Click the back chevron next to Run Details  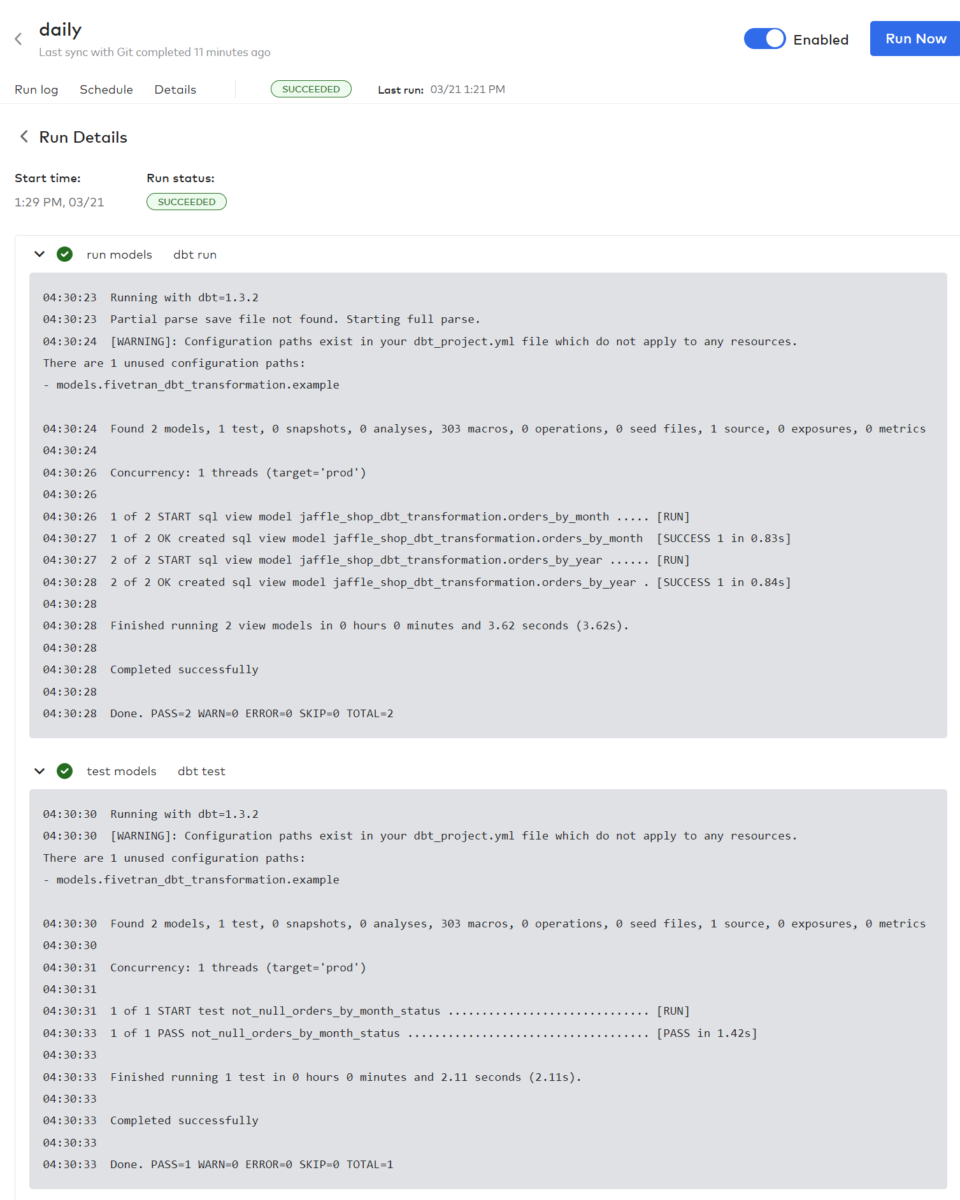[x=23, y=136]
